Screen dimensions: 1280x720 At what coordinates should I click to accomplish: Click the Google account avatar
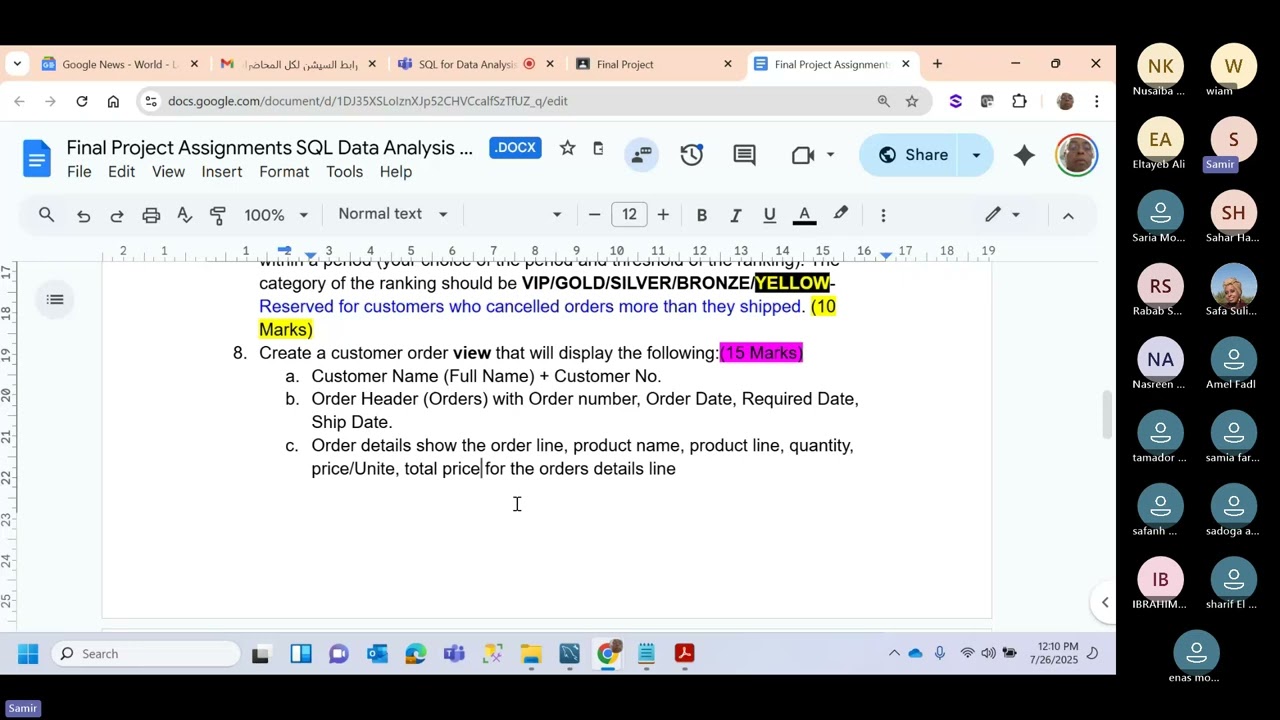coord(1077,155)
